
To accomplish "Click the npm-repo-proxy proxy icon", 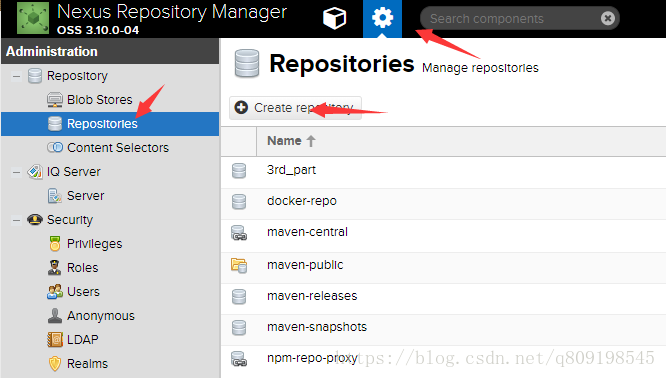I will pyautogui.click(x=239, y=359).
